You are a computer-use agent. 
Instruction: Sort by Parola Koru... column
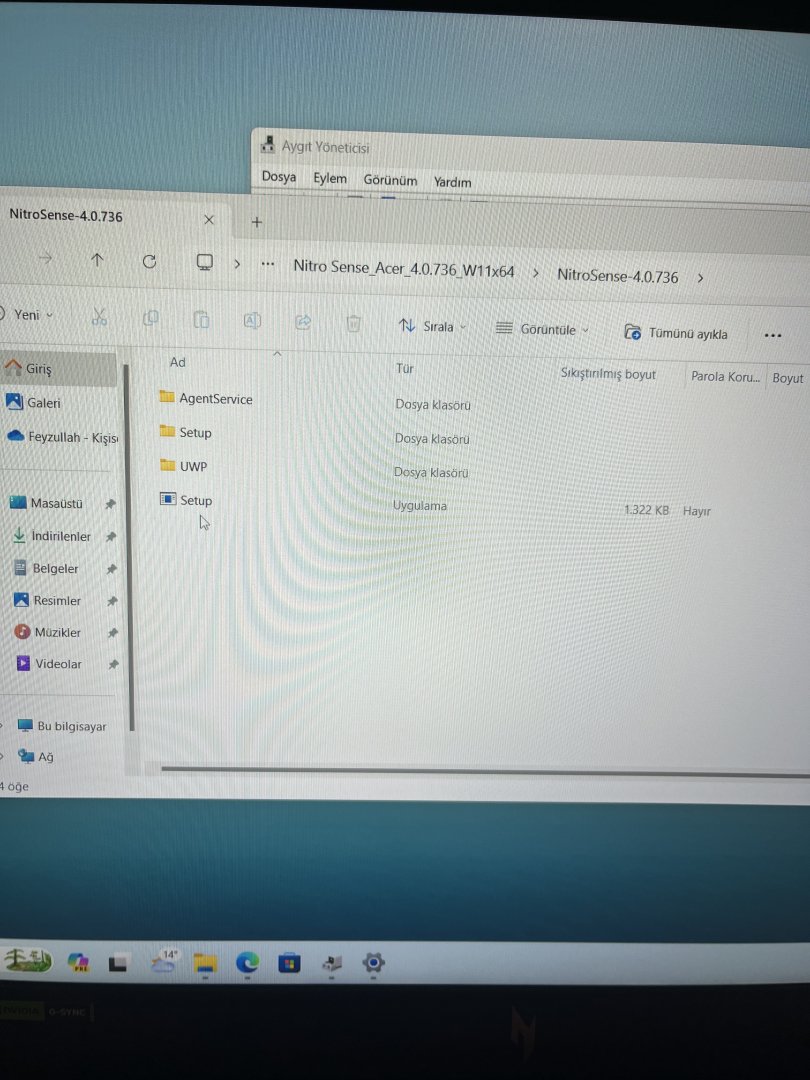[x=725, y=377]
